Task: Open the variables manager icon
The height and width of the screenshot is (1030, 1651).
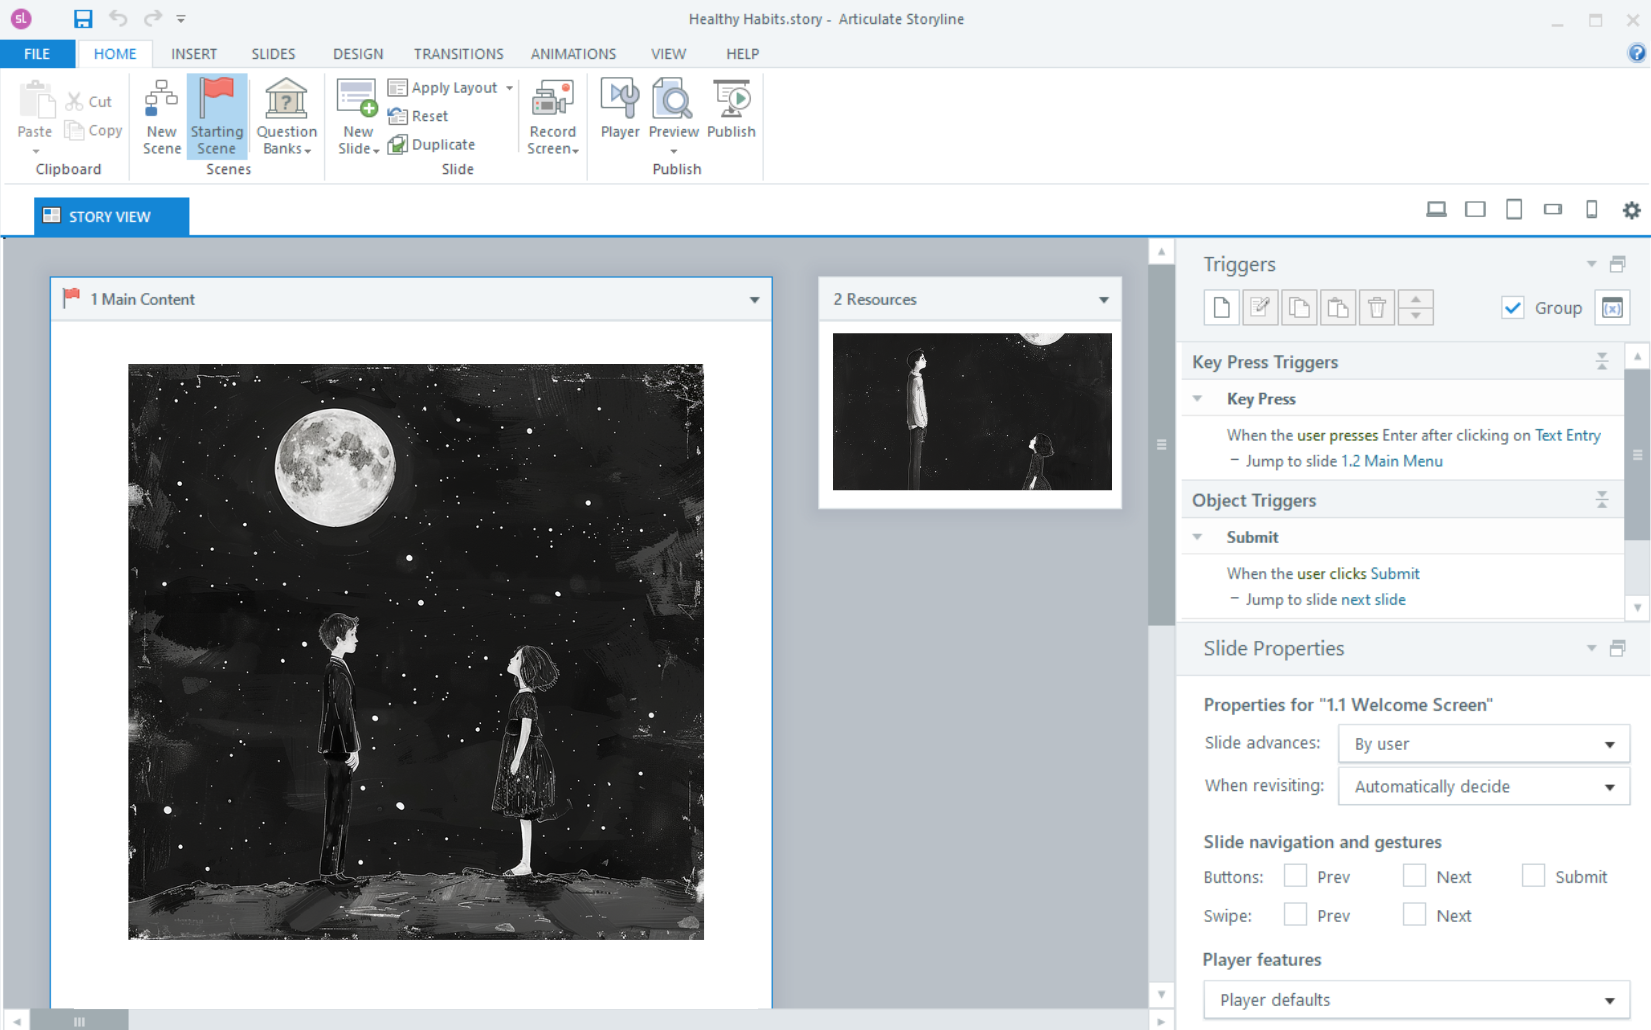Action: click(x=1612, y=307)
